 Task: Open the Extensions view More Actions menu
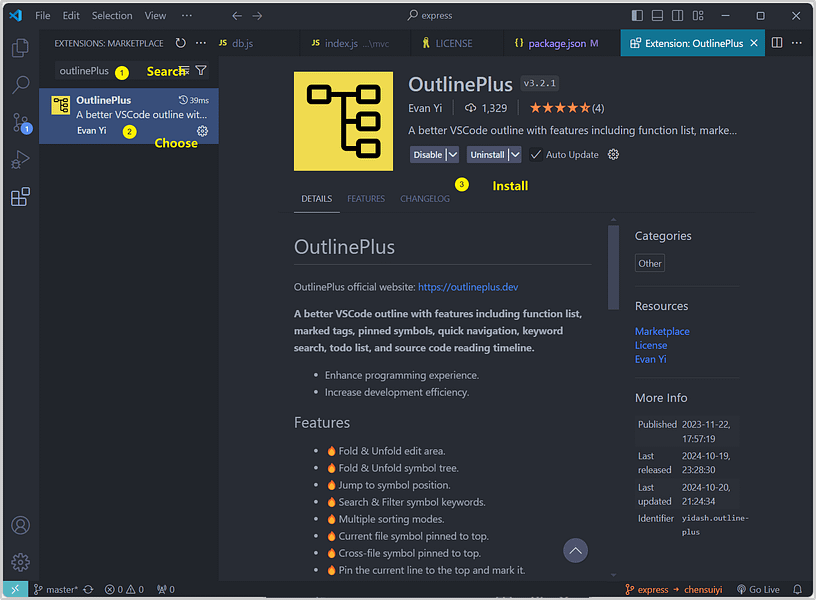click(x=200, y=43)
